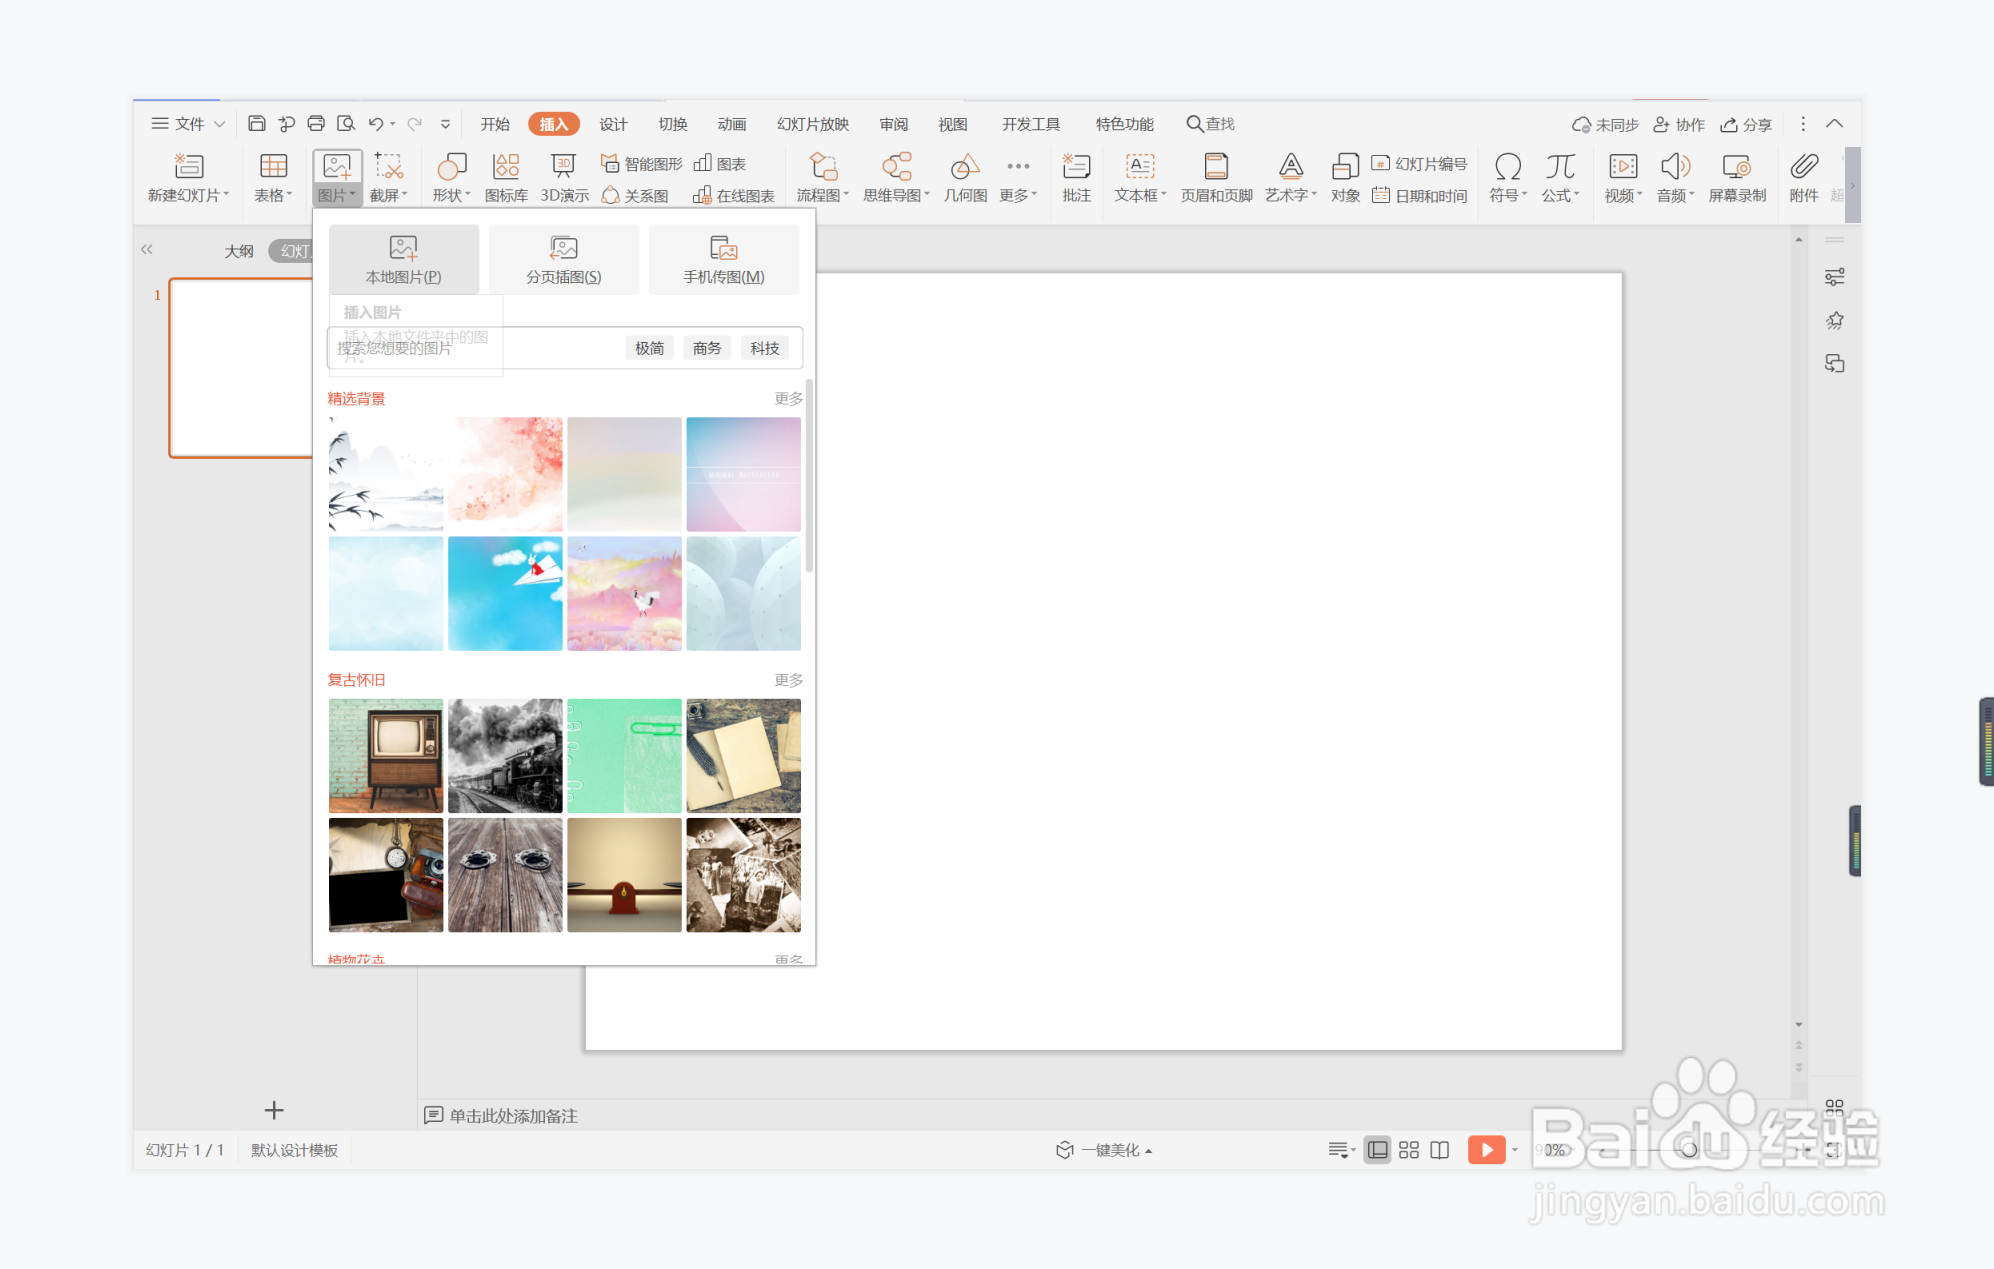Collapse the slide panel with double chevron
Screen dimensions: 1994x1269
147,250
